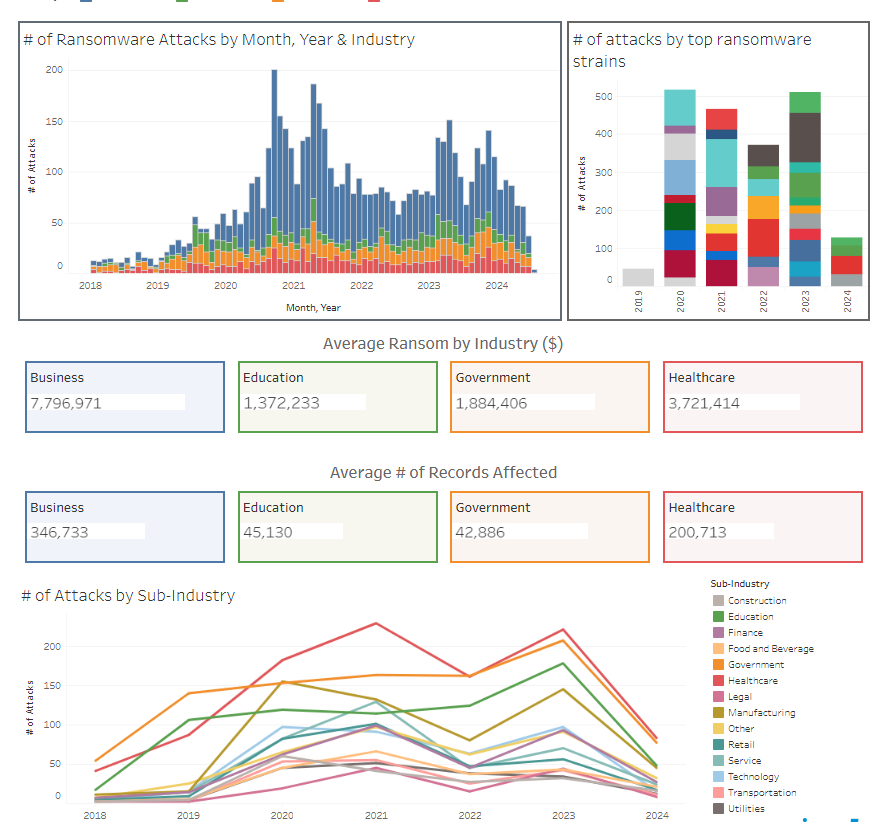Image resolution: width=875 pixels, height=822 pixels.
Task: Select Healthcare average ransom card
Action: [763, 397]
